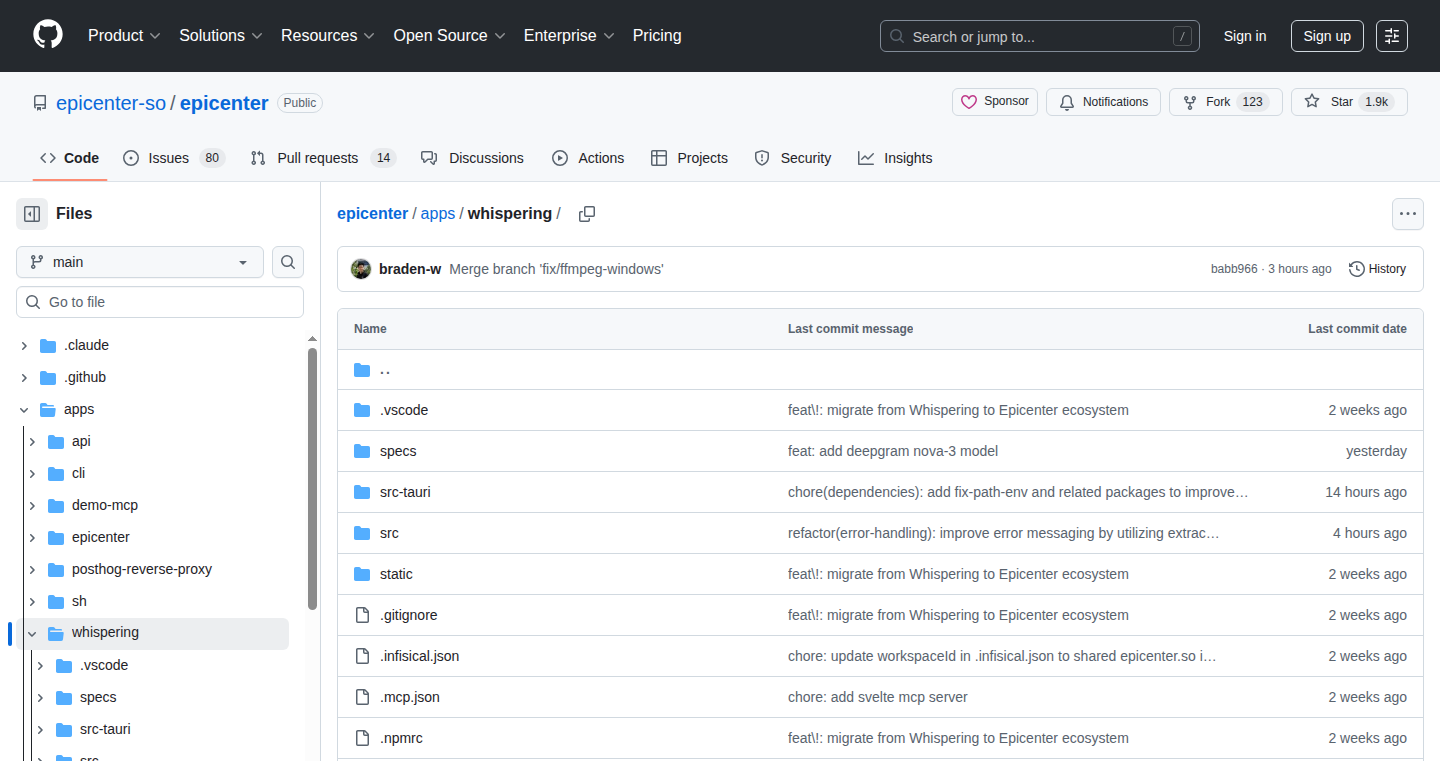The image size is (1440, 761).
Task: Fork the repository with Fork button
Action: click(1226, 102)
